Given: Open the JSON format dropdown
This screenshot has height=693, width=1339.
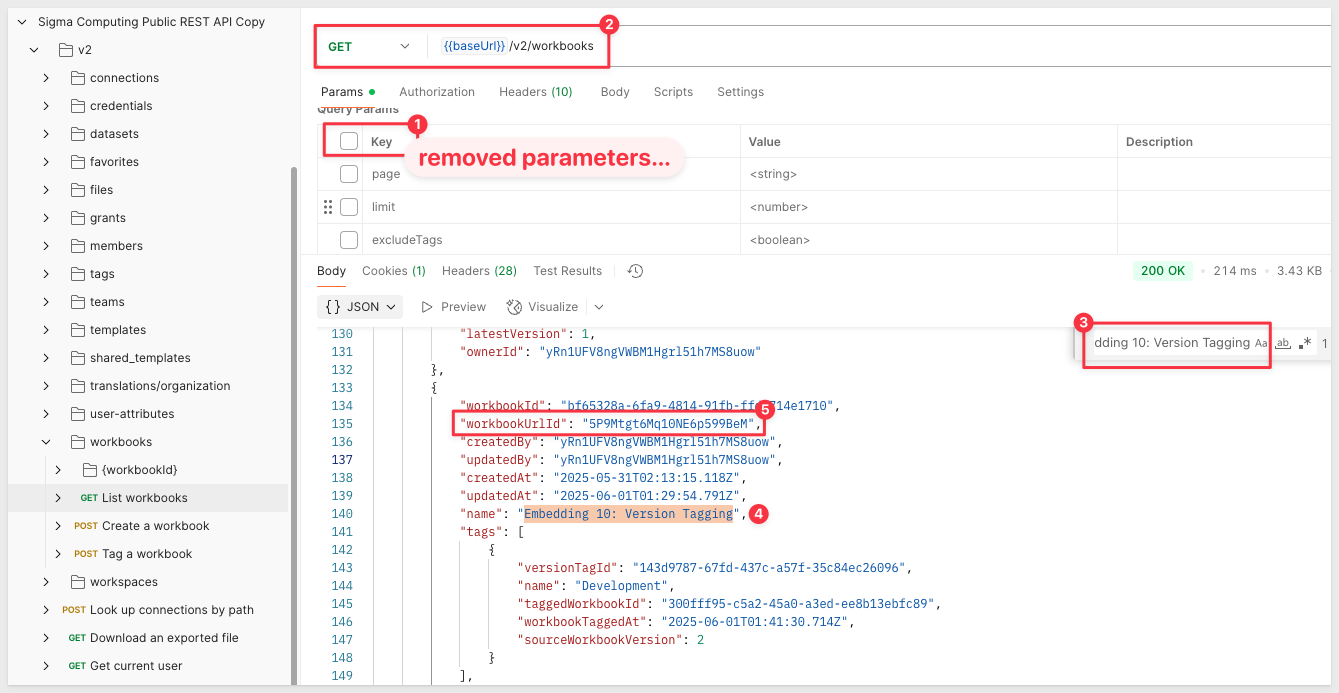Looking at the screenshot, I should pyautogui.click(x=361, y=307).
